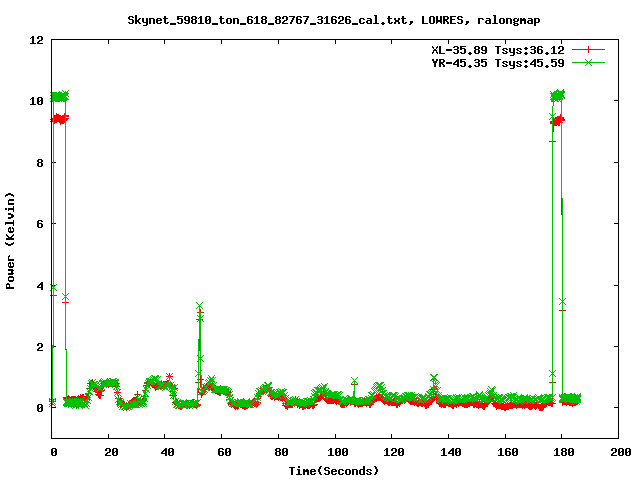This screenshot has height=480, width=640.
Task: Click the y-axis tick label 10
Action: pyautogui.click(x=36, y=101)
